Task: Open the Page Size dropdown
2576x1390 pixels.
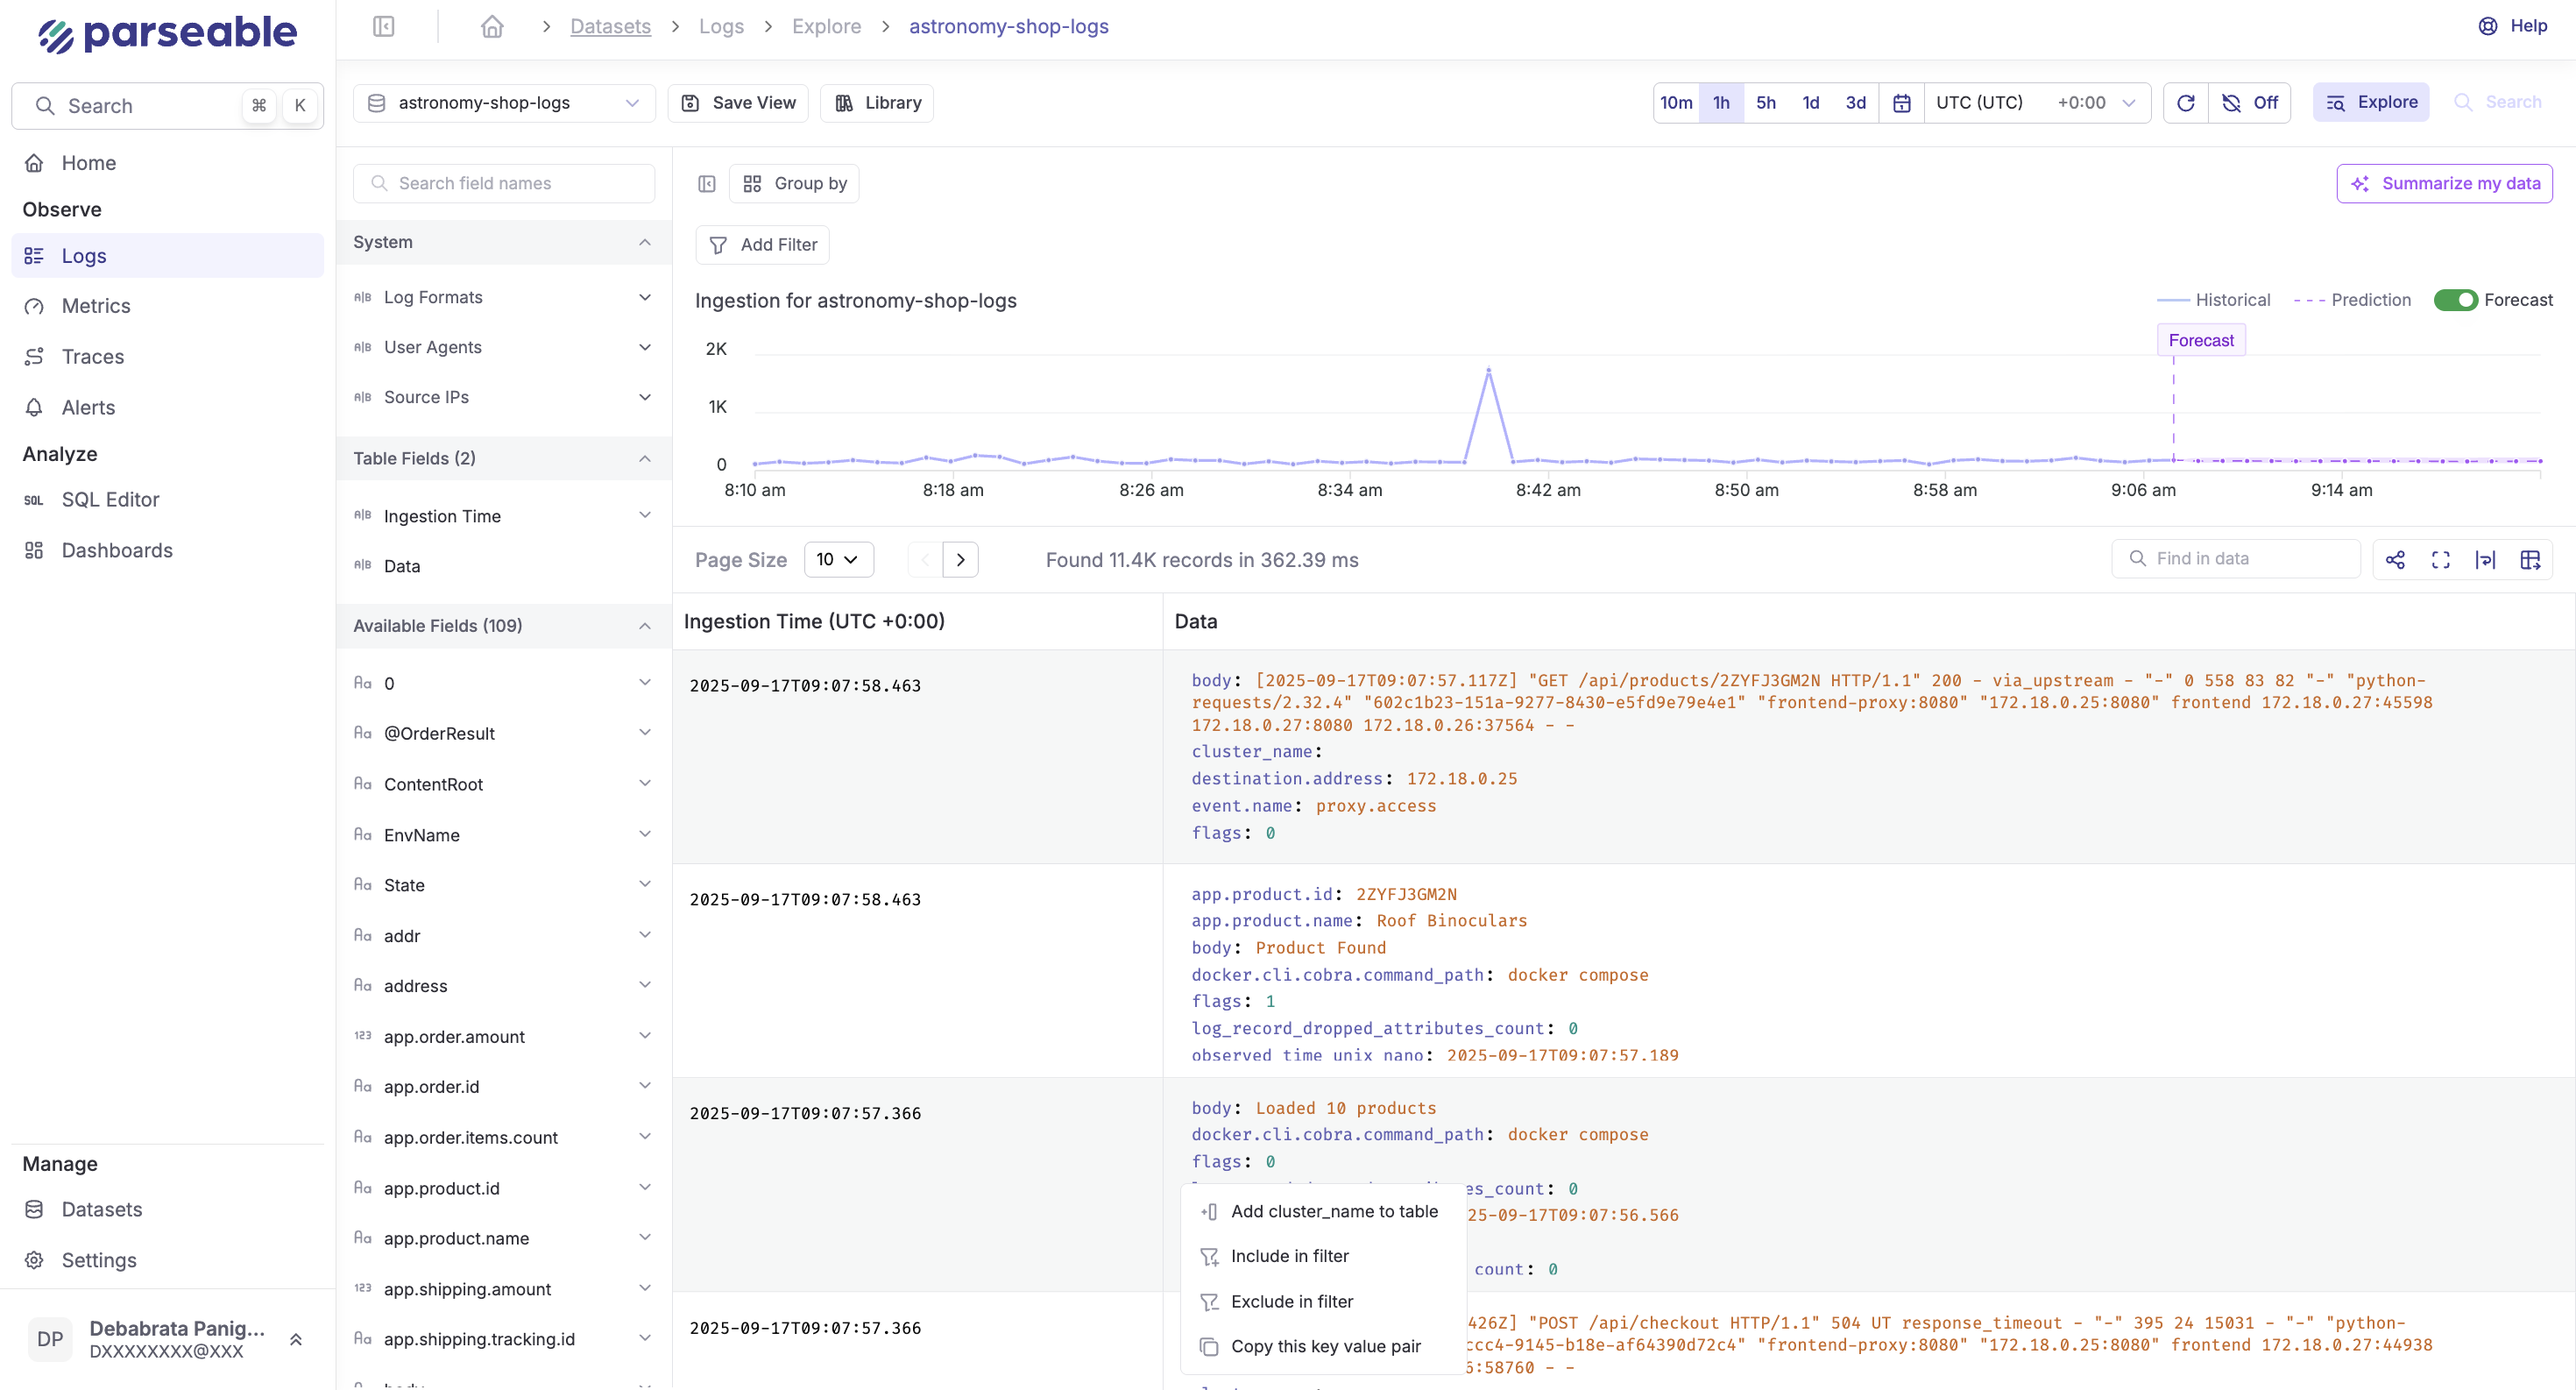Action: [838, 560]
